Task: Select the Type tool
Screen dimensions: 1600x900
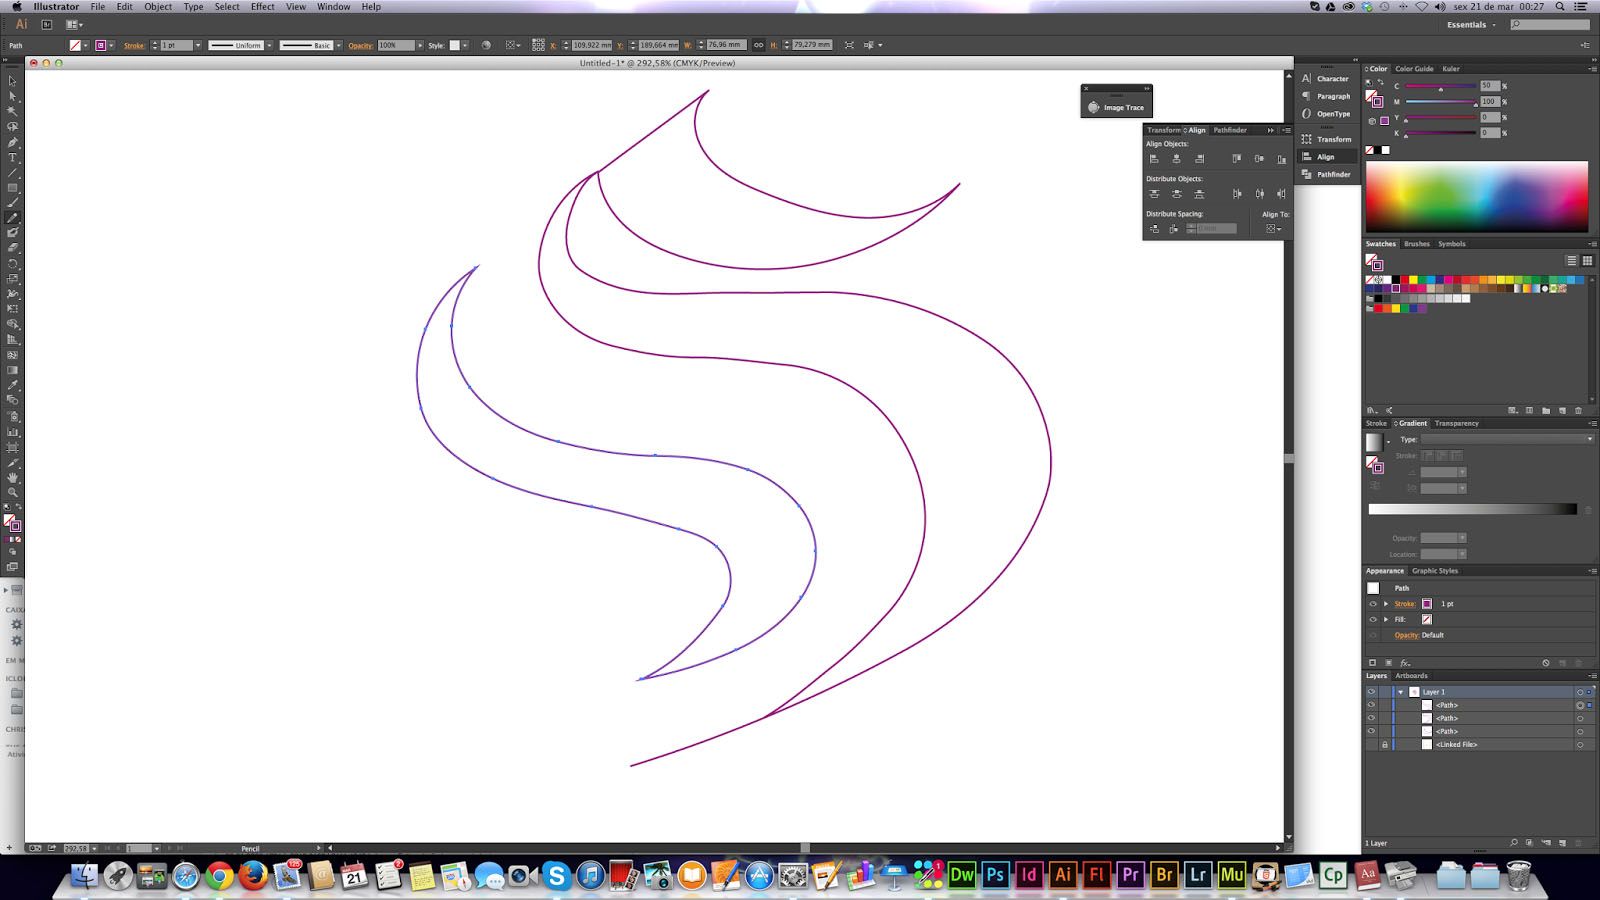Action: 13,158
